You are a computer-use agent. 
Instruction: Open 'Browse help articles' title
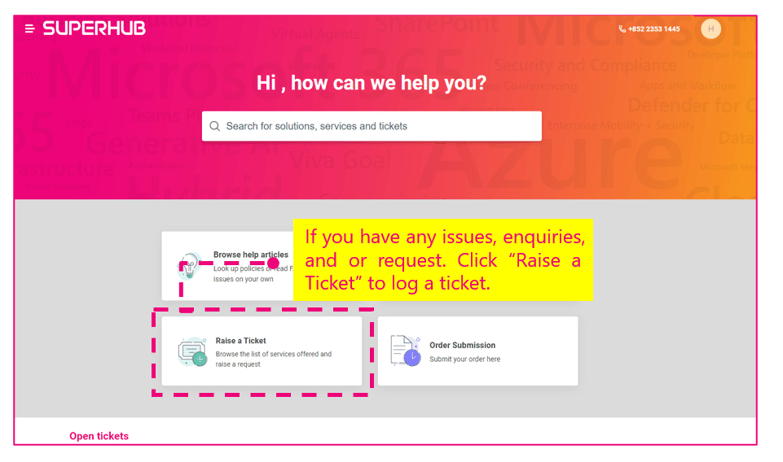click(251, 254)
